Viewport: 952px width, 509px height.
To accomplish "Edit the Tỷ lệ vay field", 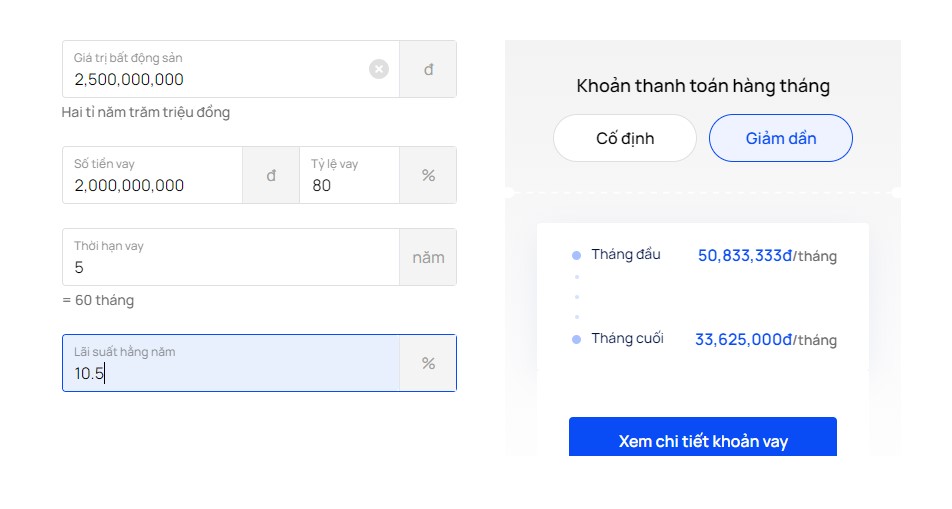I will pos(350,185).
